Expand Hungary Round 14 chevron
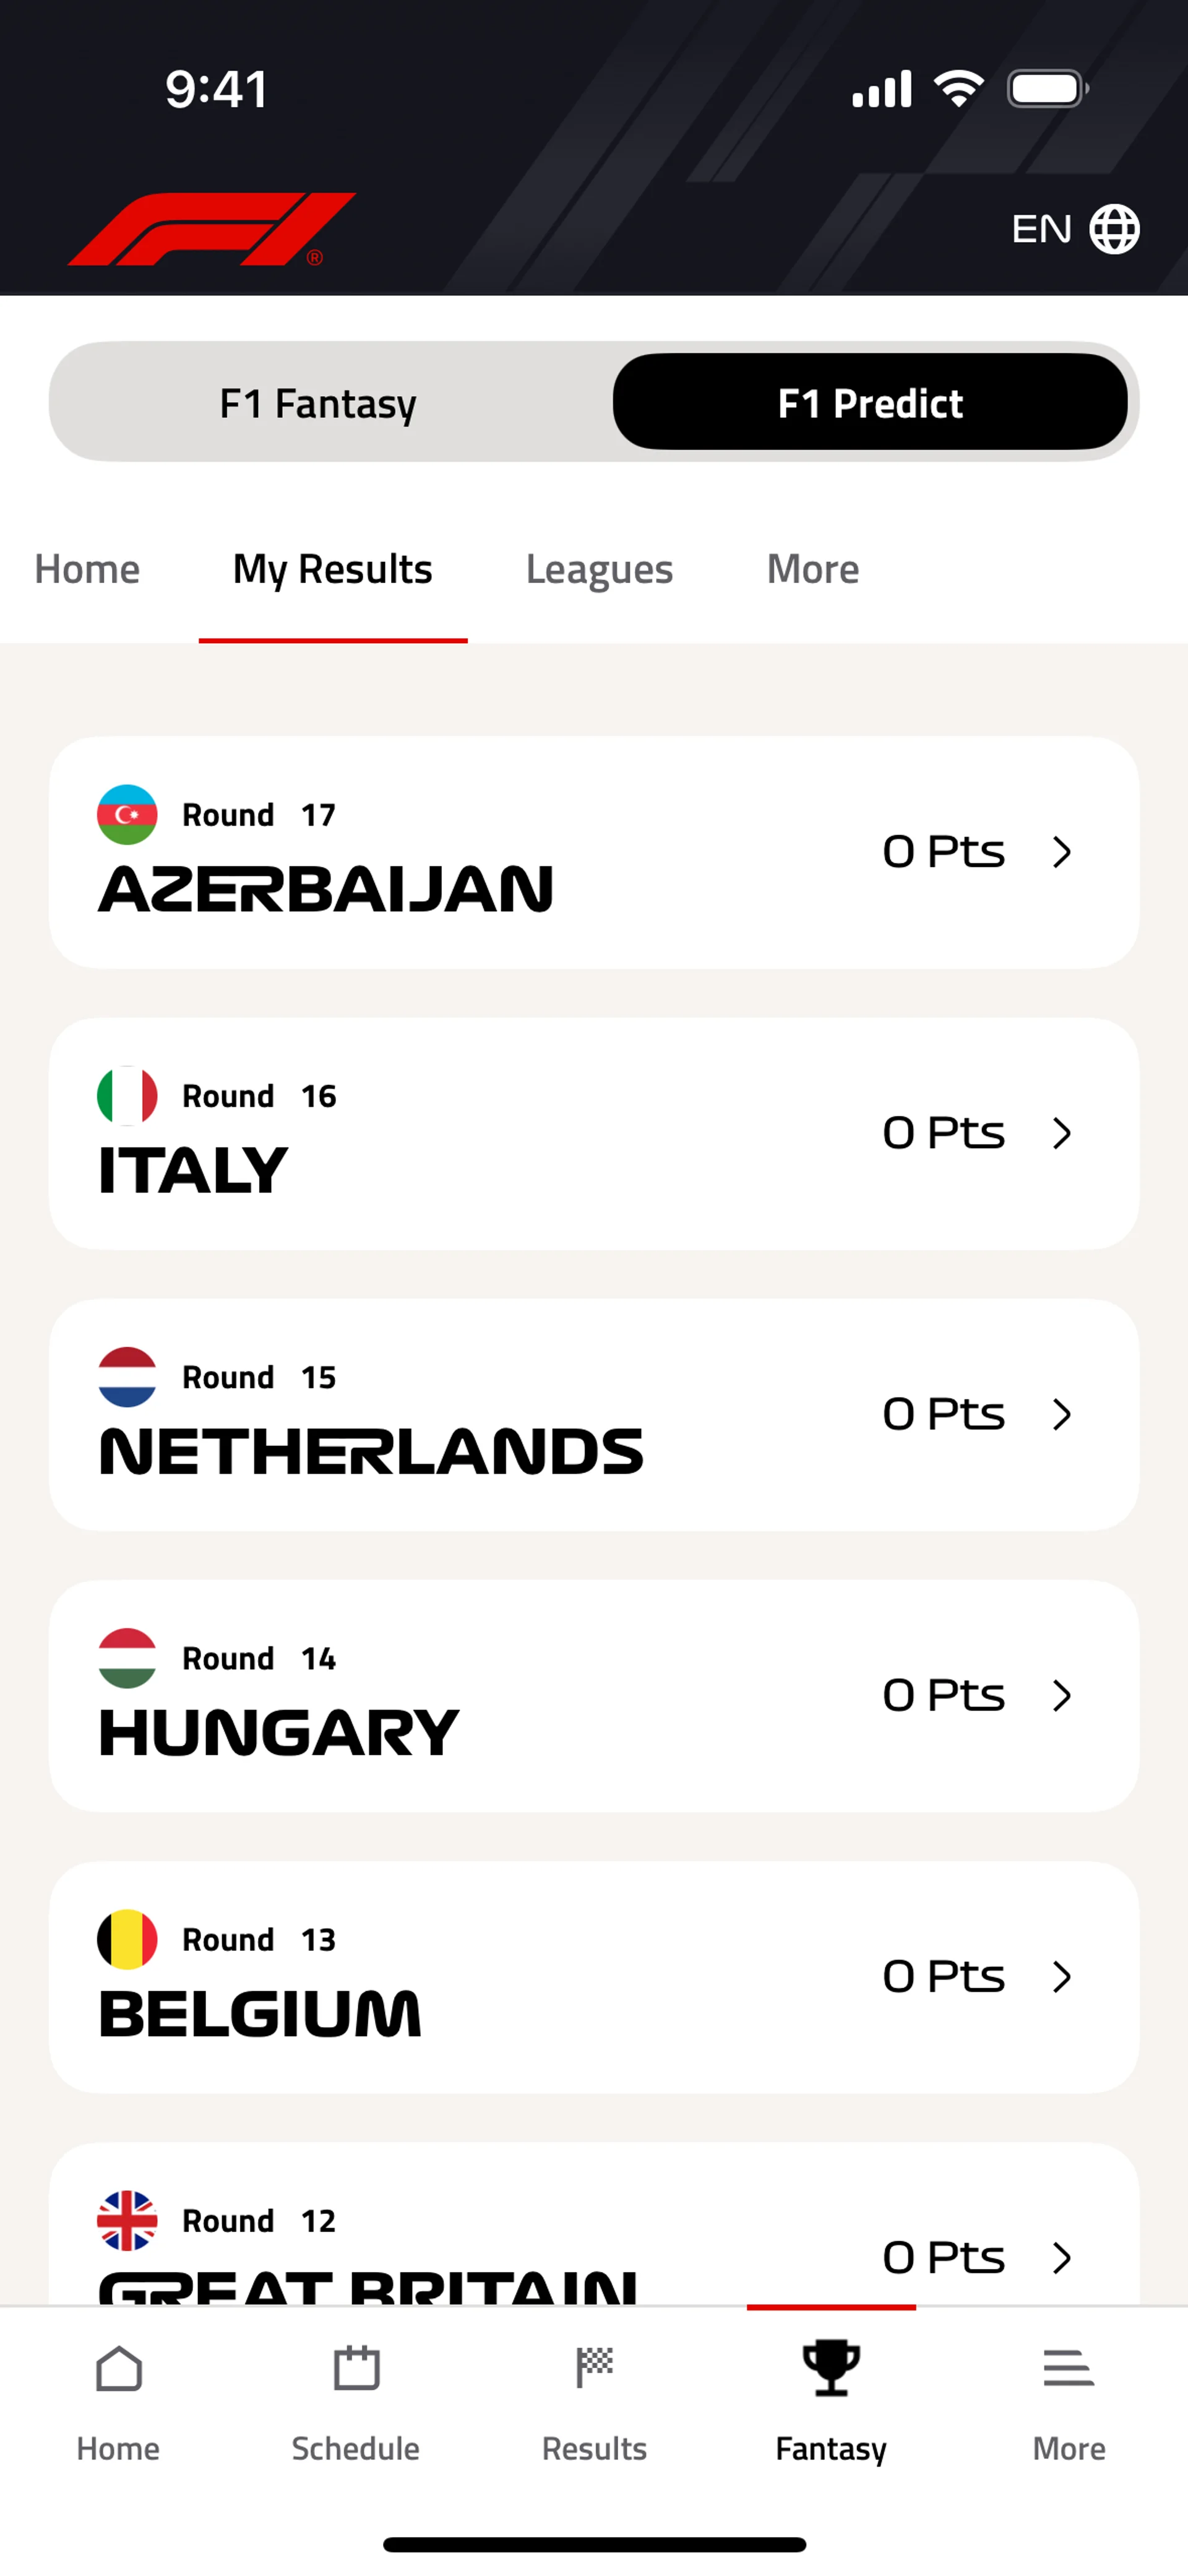This screenshot has width=1188, height=2576. [x=1062, y=1695]
